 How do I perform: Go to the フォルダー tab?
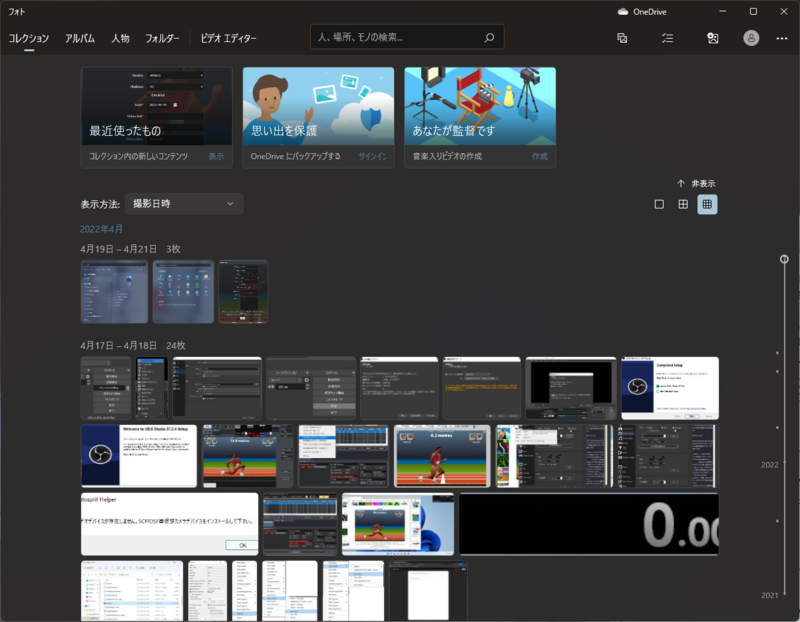162,38
